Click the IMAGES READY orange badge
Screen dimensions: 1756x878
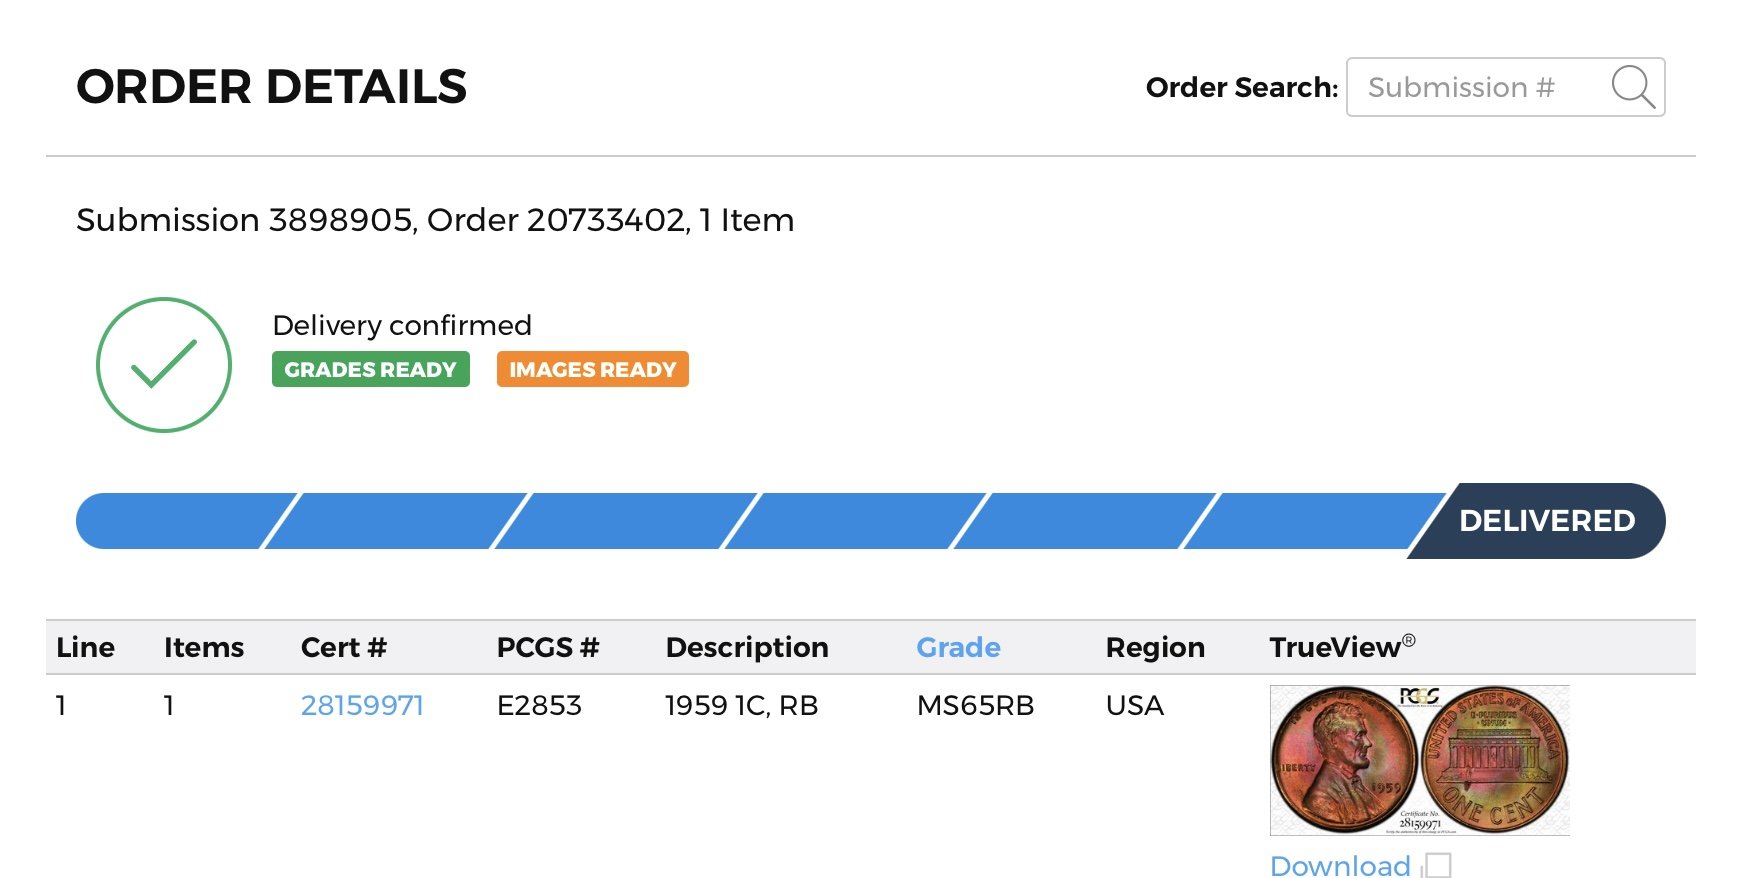coord(593,369)
